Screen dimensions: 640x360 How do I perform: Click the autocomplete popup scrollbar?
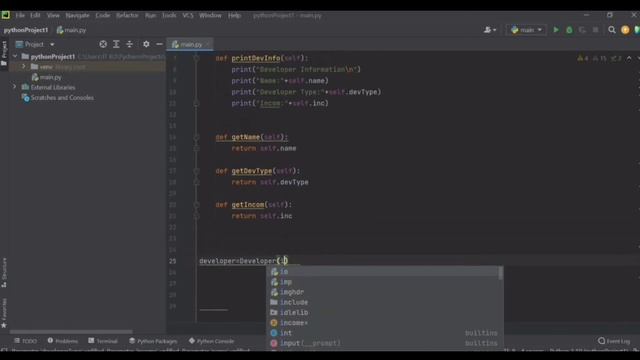pyautogui.click(x=500, y=273)
